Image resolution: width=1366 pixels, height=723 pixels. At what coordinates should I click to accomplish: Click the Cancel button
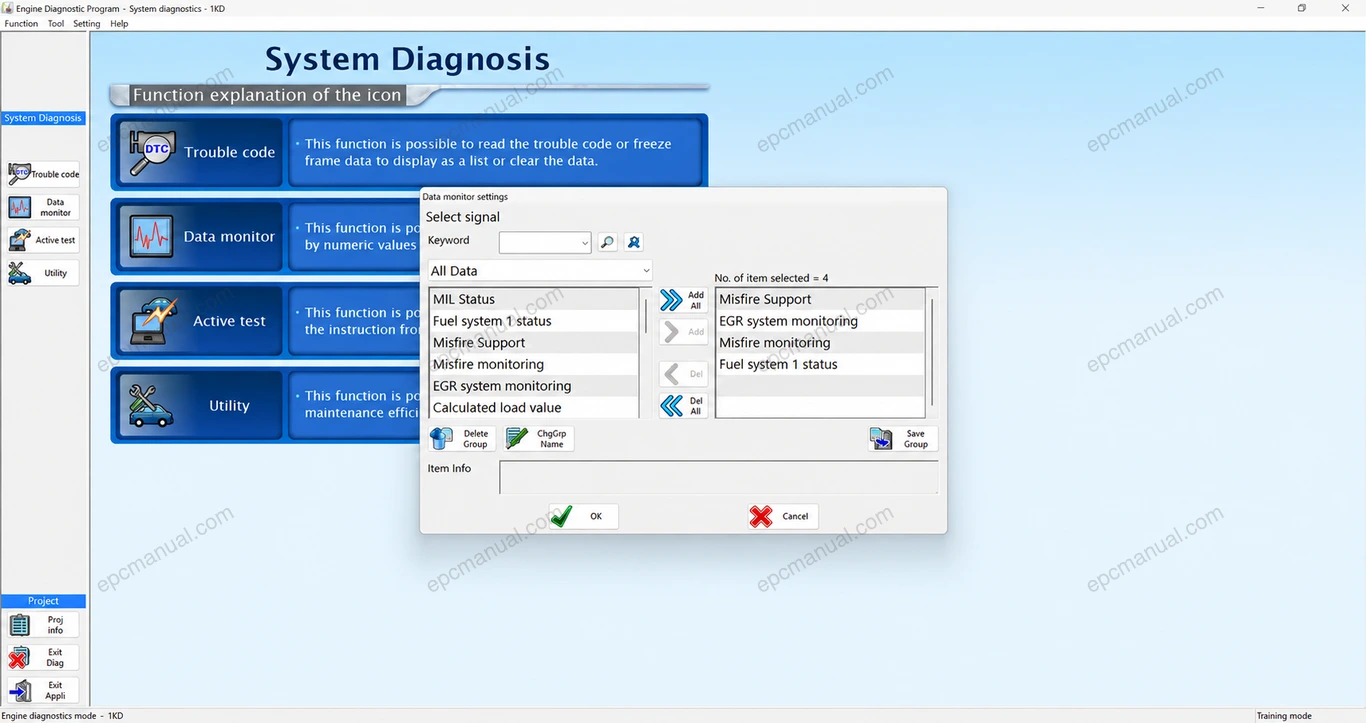(x=782, y=516)
